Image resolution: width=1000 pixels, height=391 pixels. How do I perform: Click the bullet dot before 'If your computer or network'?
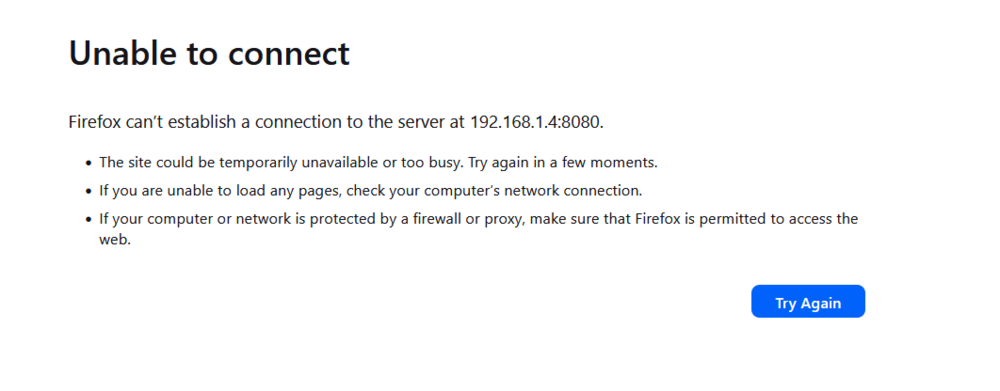pyautogui.click(x=89, y=220)
